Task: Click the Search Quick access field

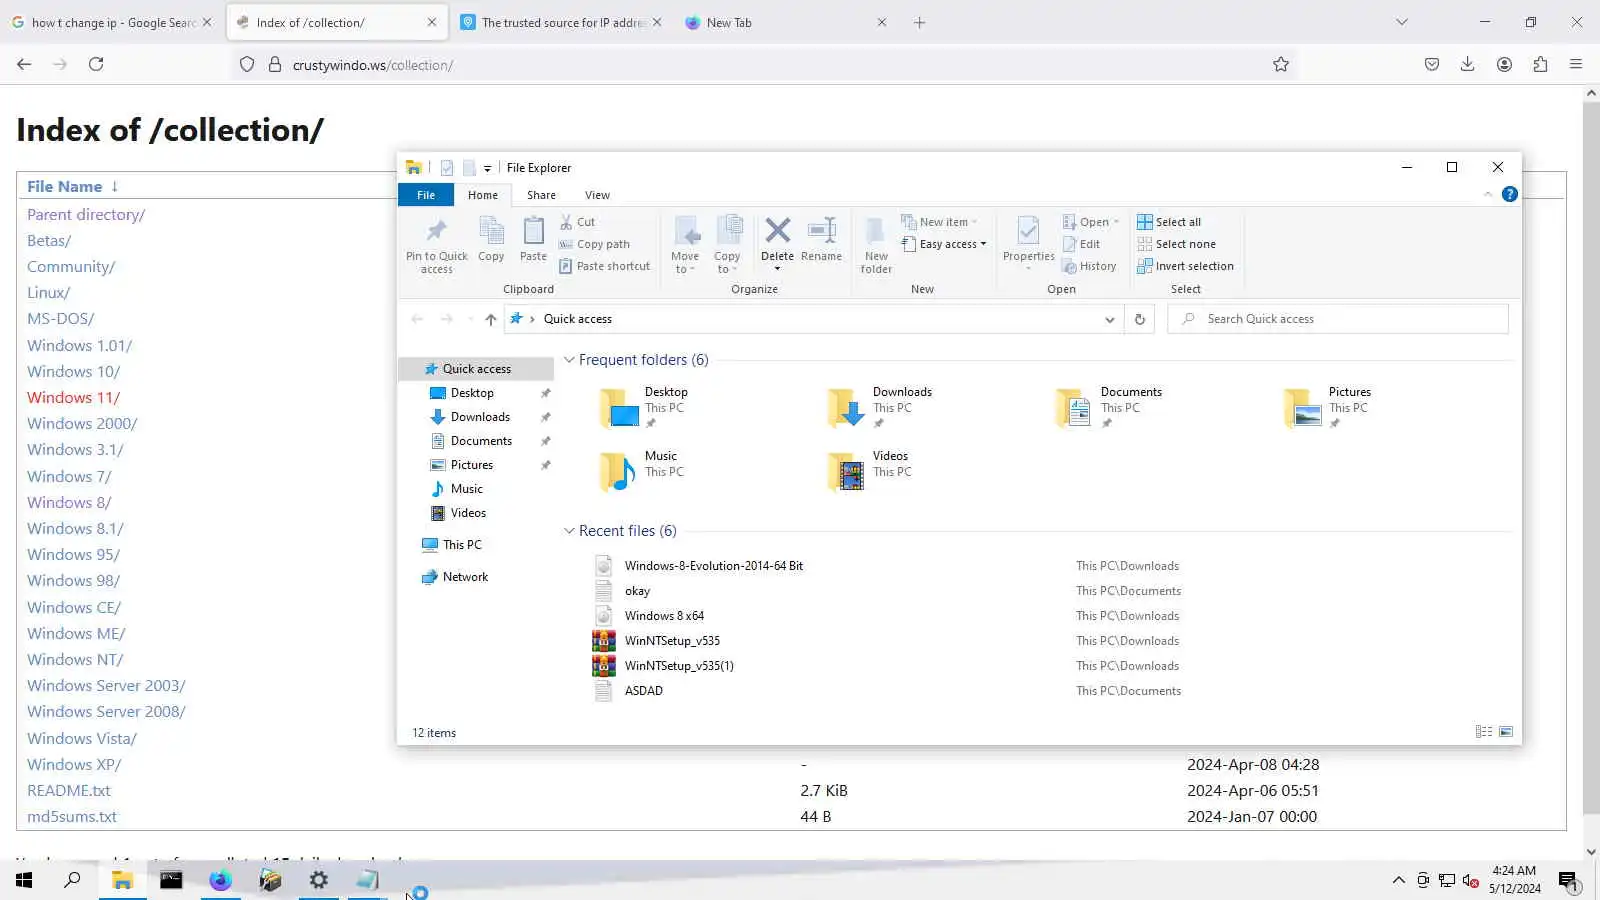Action: [1337, 319]
